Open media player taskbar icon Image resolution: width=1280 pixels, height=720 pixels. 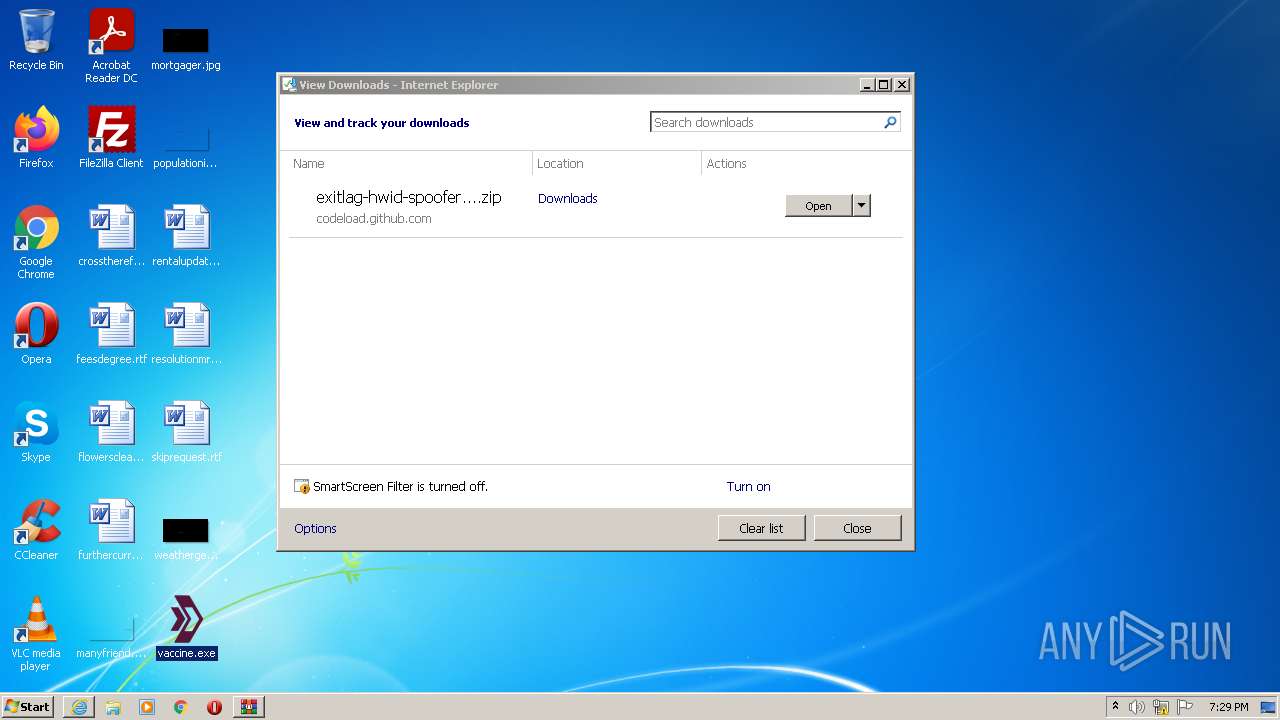pos(147,707)
